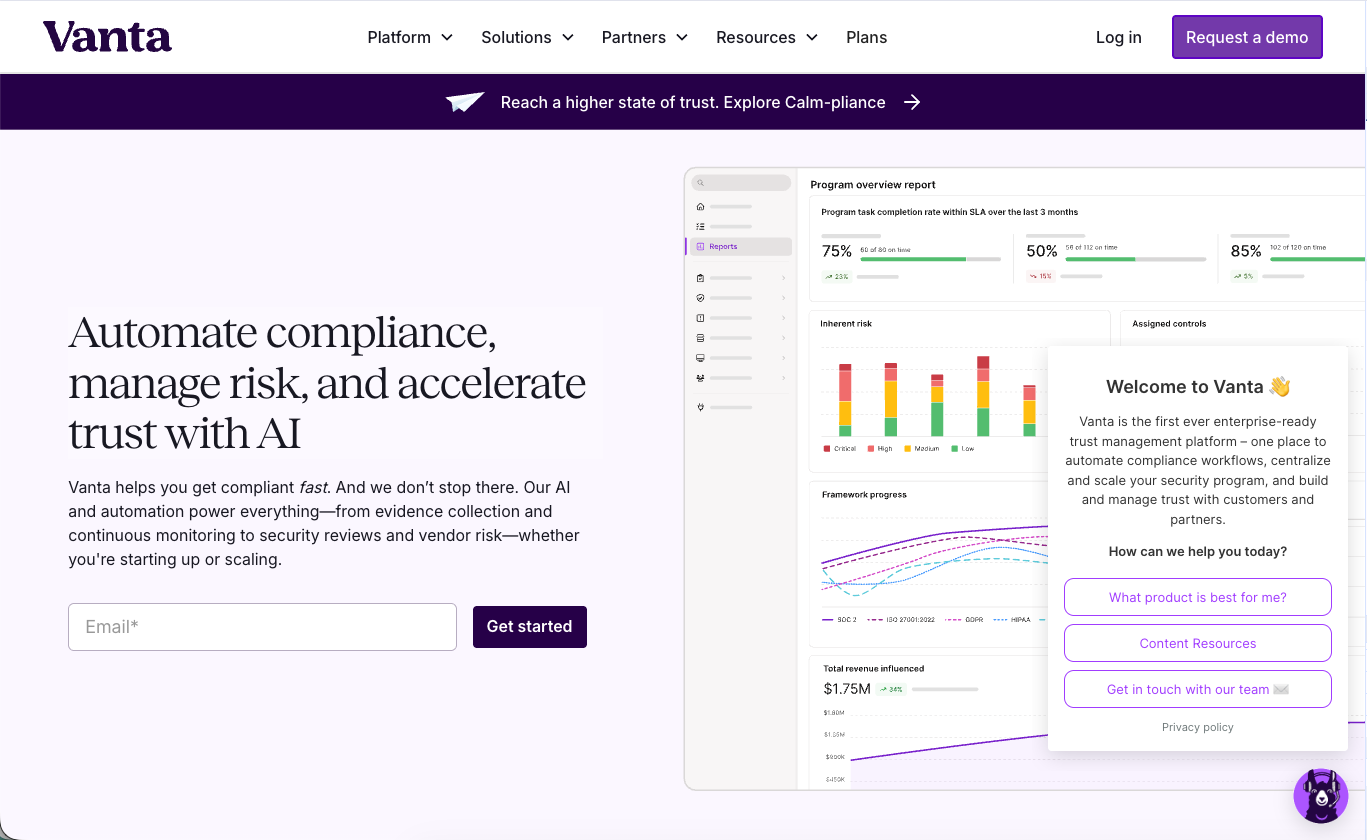Click the clipboard icon in the dashboard sidebar
Viewport: 1367px width, 840px height.
700,278
